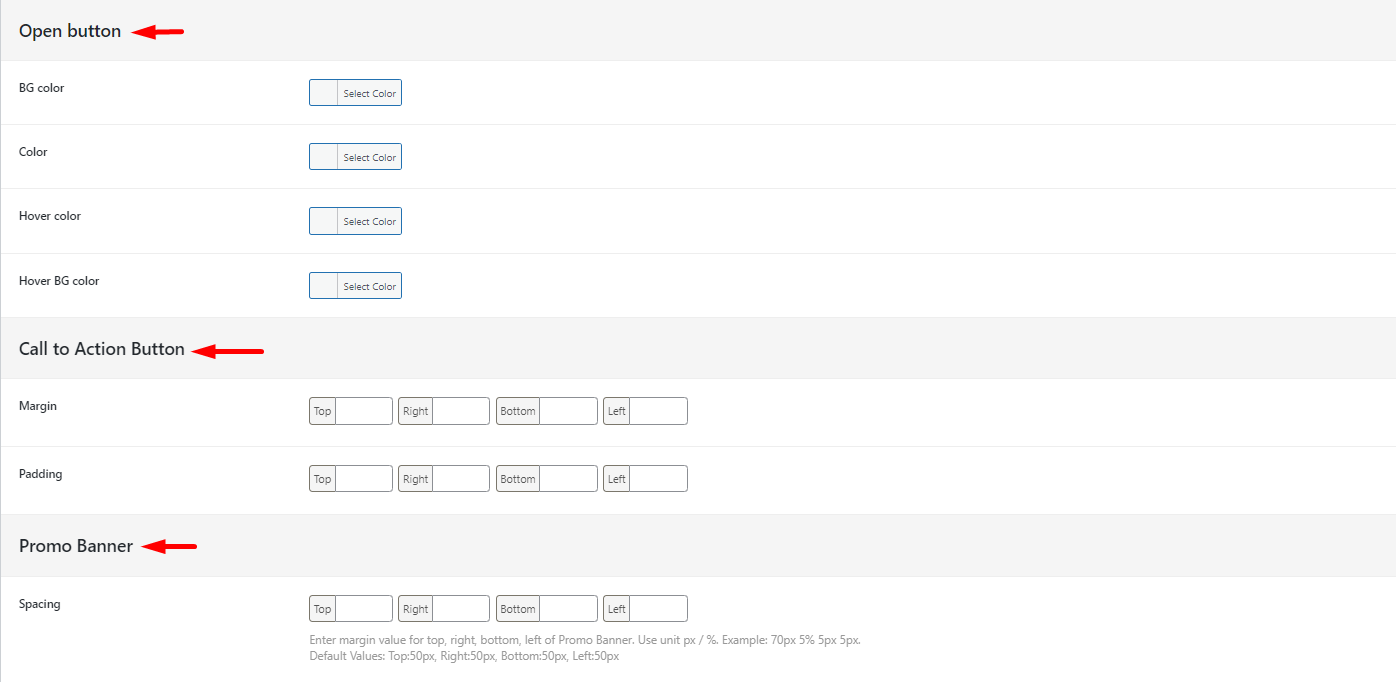Select the Spacing Top field
1396x684 pixels.
(x=363, y=609)
